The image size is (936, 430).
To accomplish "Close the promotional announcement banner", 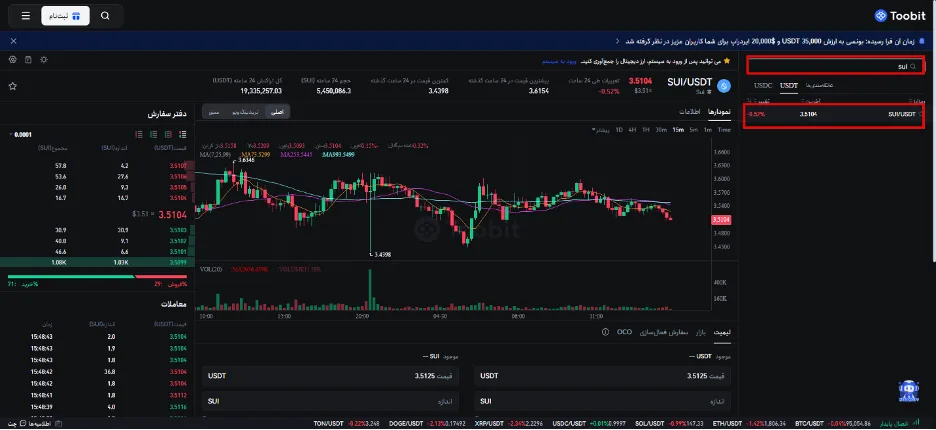I will click(12, 41).
